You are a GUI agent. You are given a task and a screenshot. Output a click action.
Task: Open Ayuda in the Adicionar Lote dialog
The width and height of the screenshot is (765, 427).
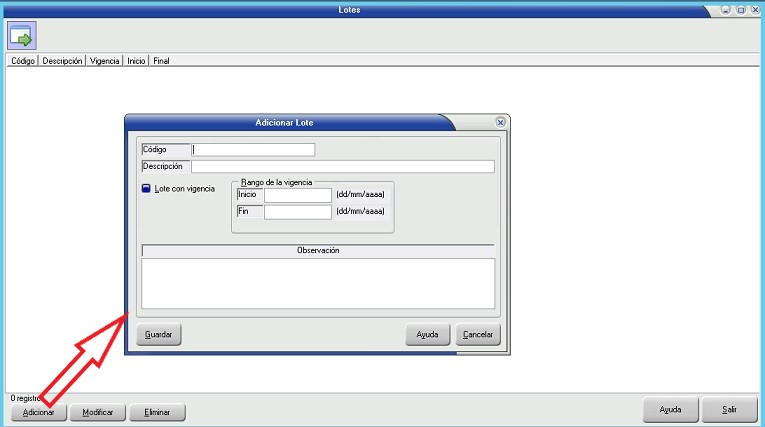pyautogui.click(x=428, y=335)
